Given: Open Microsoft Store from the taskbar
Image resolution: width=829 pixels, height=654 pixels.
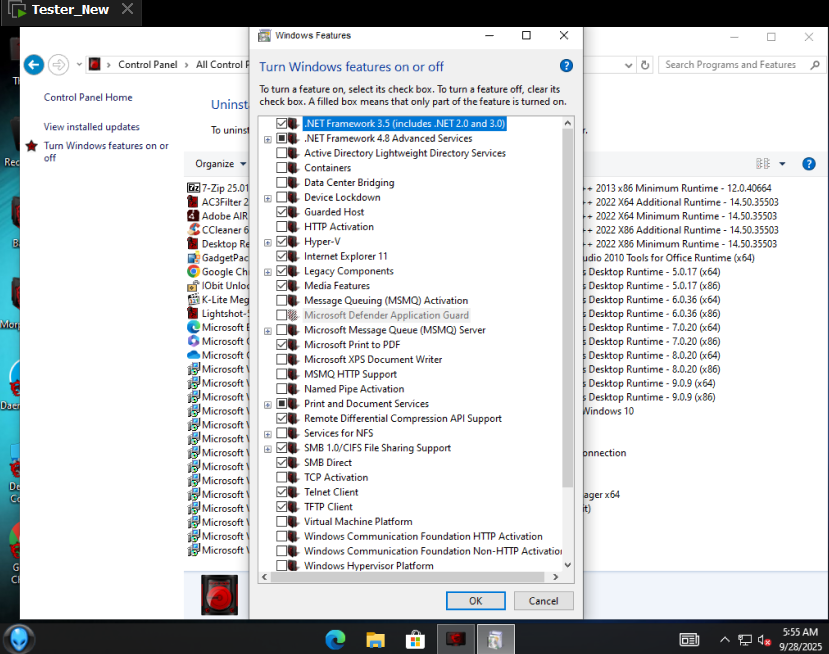Looking at the screenshot, I should coord(415,640).
